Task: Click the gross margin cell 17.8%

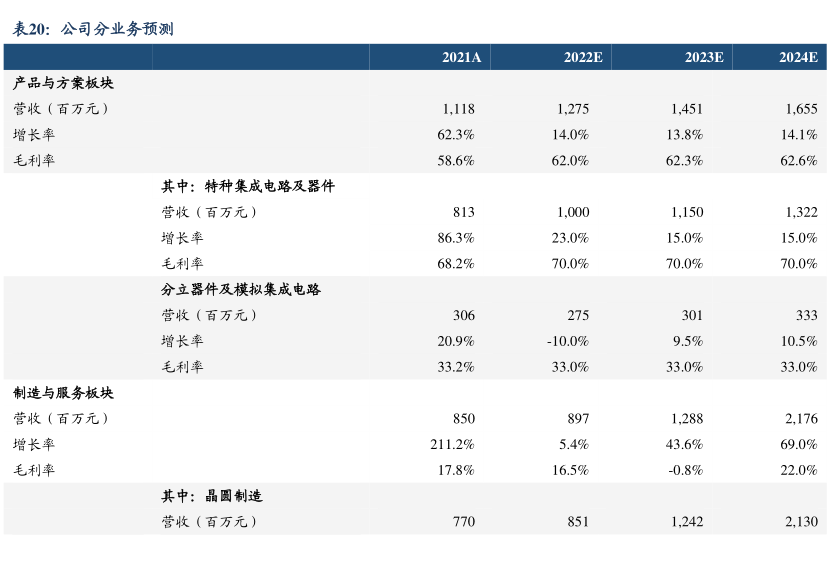Action: pyautogui.click(x=456, y=470)
